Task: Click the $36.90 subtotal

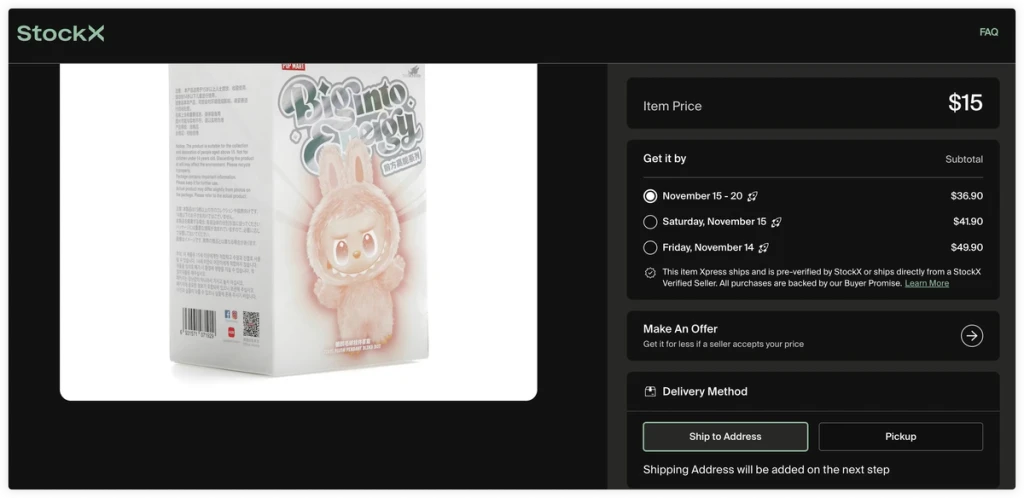Action: (x=967, y=196)
